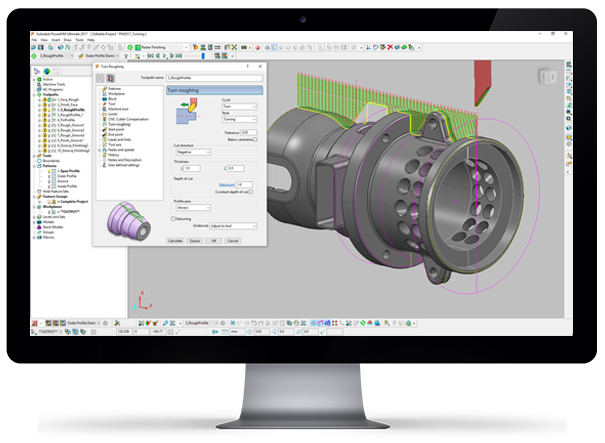
Task: Toggle light bulb for Inside Profile pattern
Action: (x=49, y=186)
